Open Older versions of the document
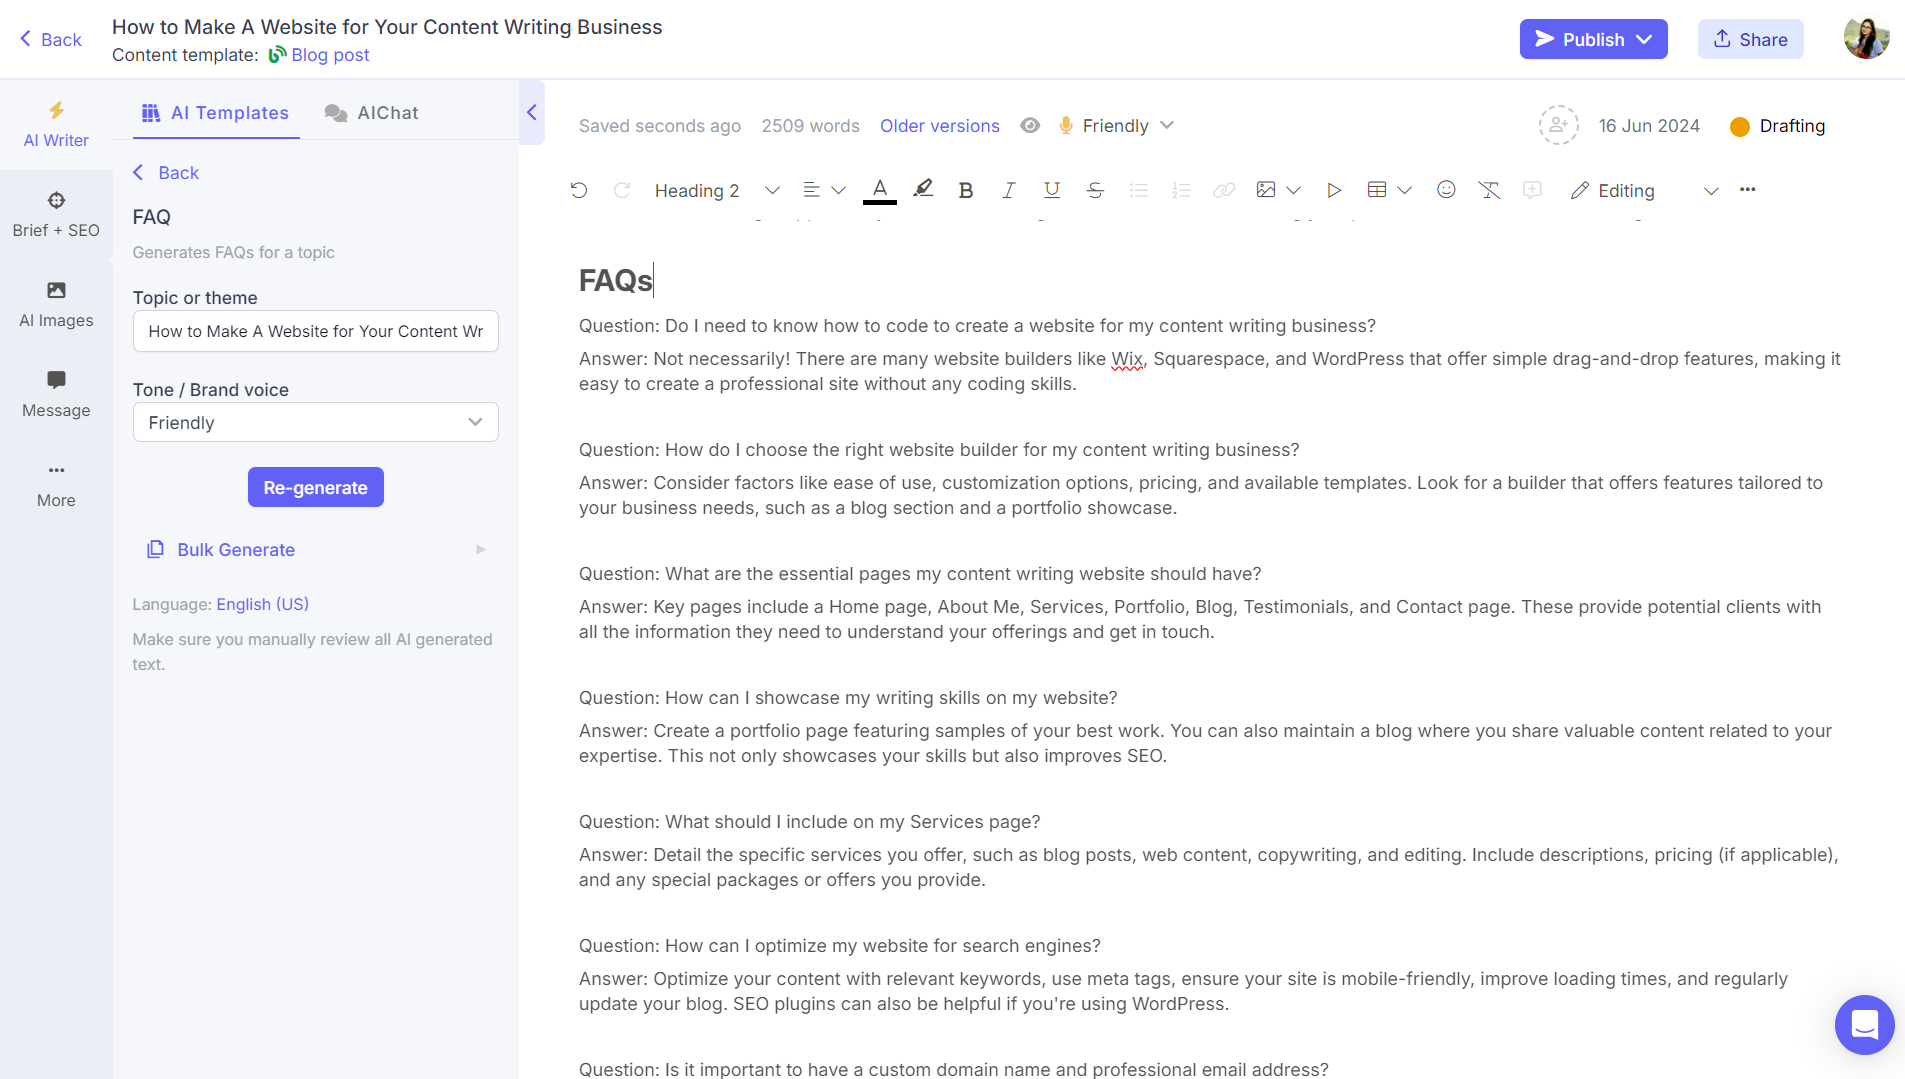 point(939,125)
